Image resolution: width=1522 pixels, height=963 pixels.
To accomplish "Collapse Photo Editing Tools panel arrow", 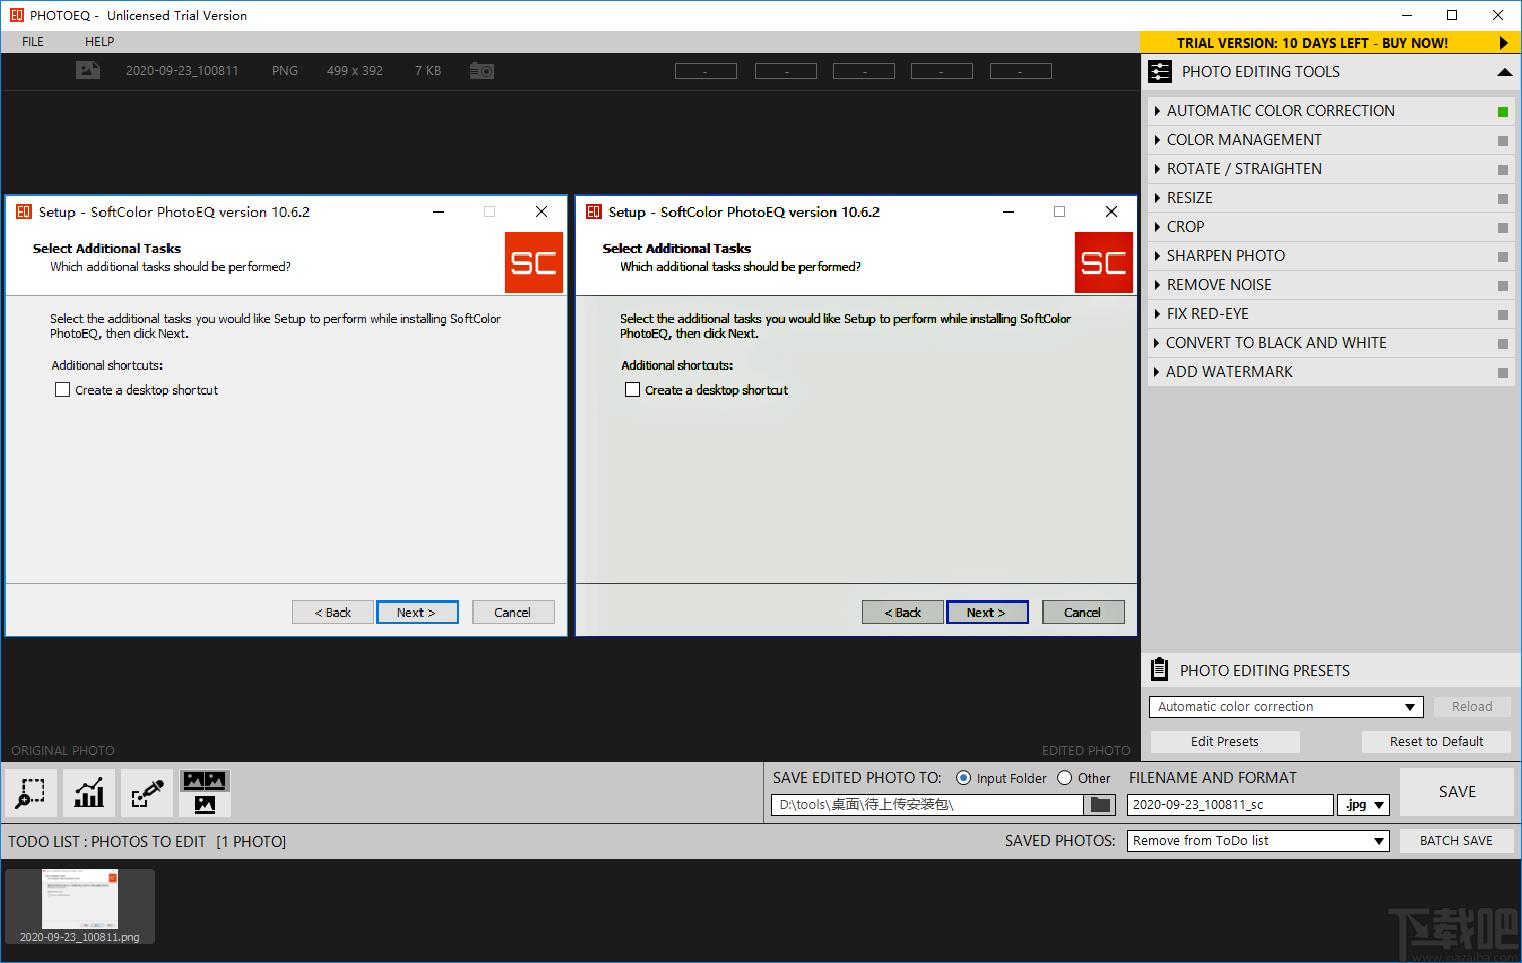I will (x=1504, y=72).
